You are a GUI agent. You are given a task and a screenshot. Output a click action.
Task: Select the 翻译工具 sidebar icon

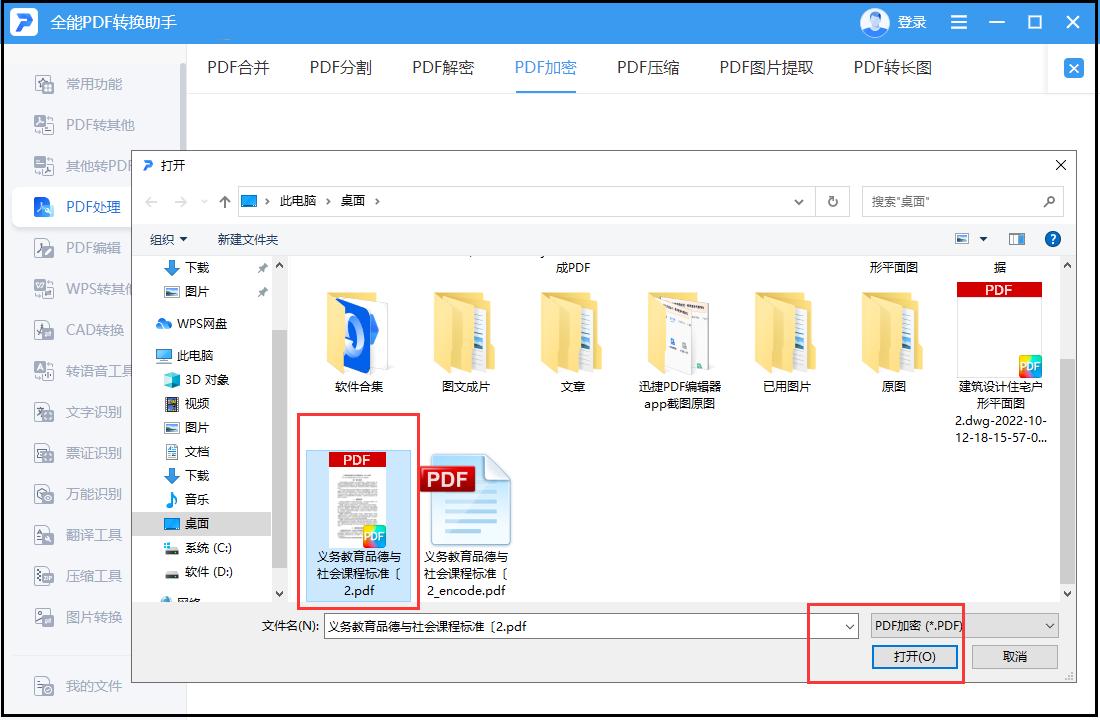pos(75,535)
